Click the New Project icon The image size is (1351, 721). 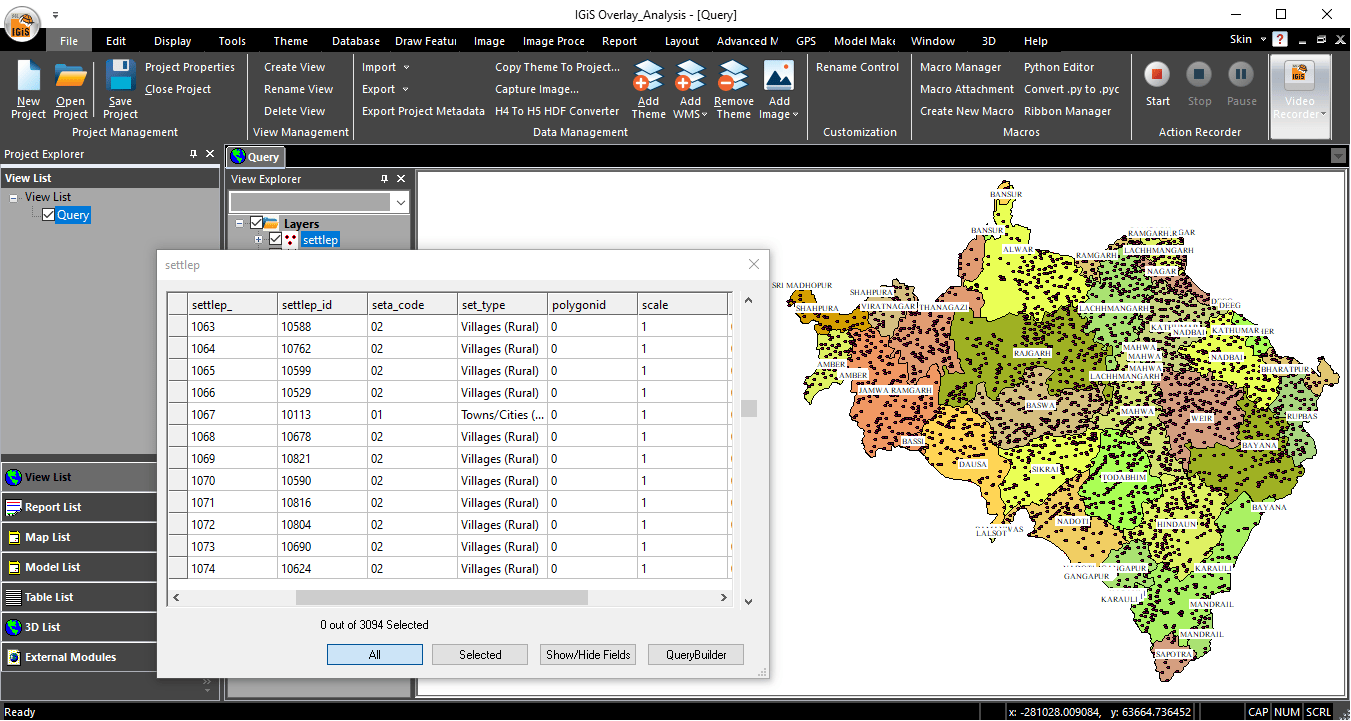point(28,77)
